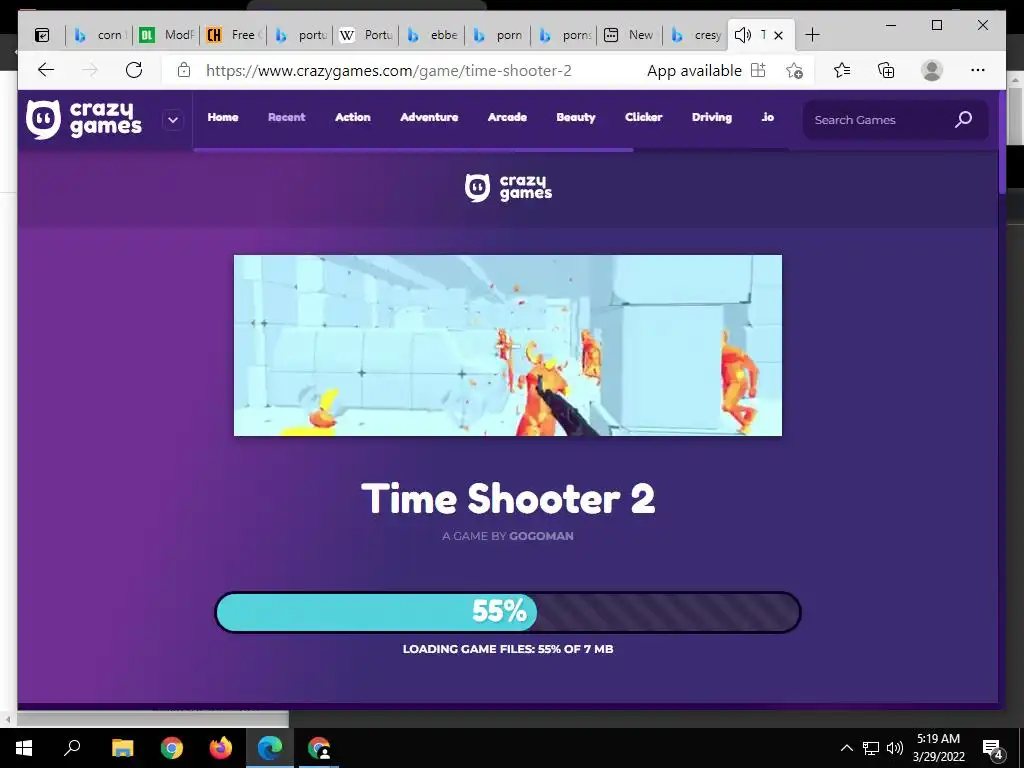Install the app via the App available icon

point(758,70)
